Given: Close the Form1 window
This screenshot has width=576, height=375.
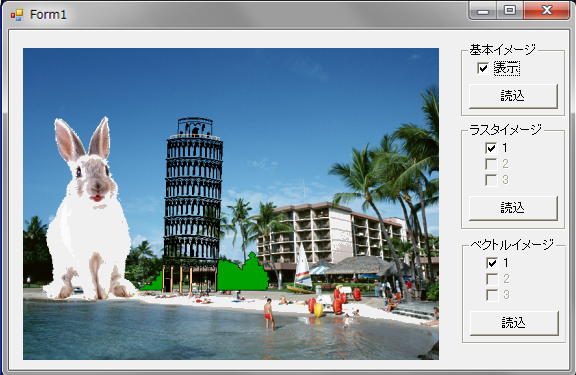Looking at the screenshot, I should 547,11.
